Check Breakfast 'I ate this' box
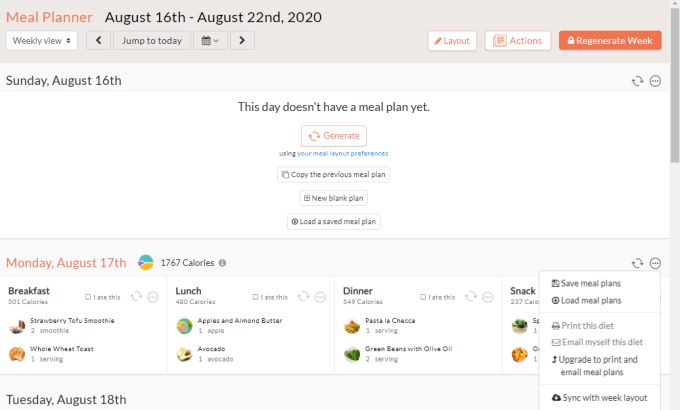The image size is (680, 410). click(x=89, y=297)
